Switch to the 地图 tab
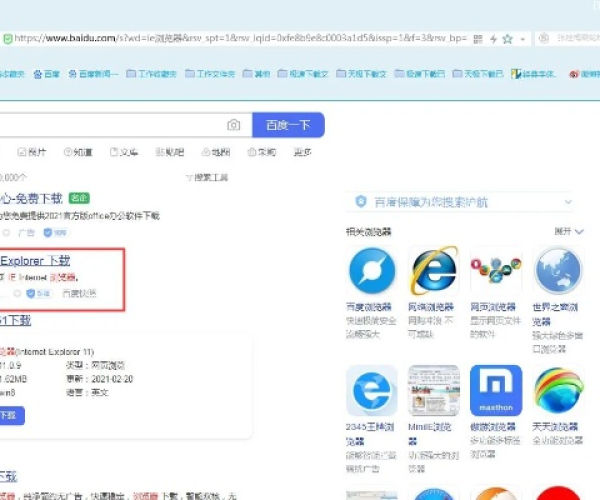The width and height of the screenshot is (600, 500). pyautogui.click(x=216, y=152)
